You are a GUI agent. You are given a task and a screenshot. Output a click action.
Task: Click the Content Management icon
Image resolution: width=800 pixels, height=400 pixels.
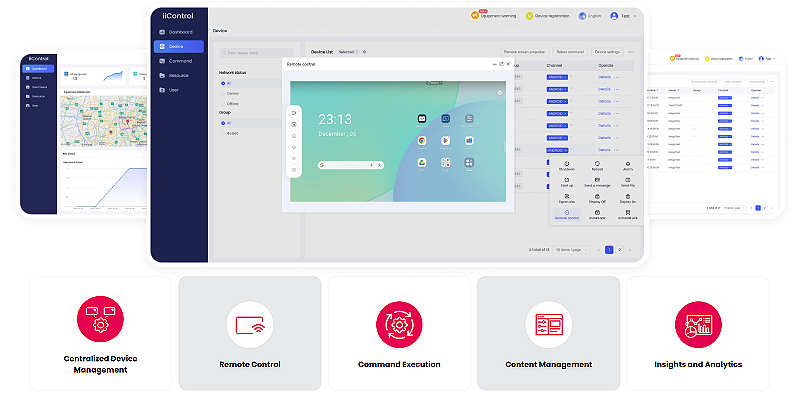click(547, 323)
